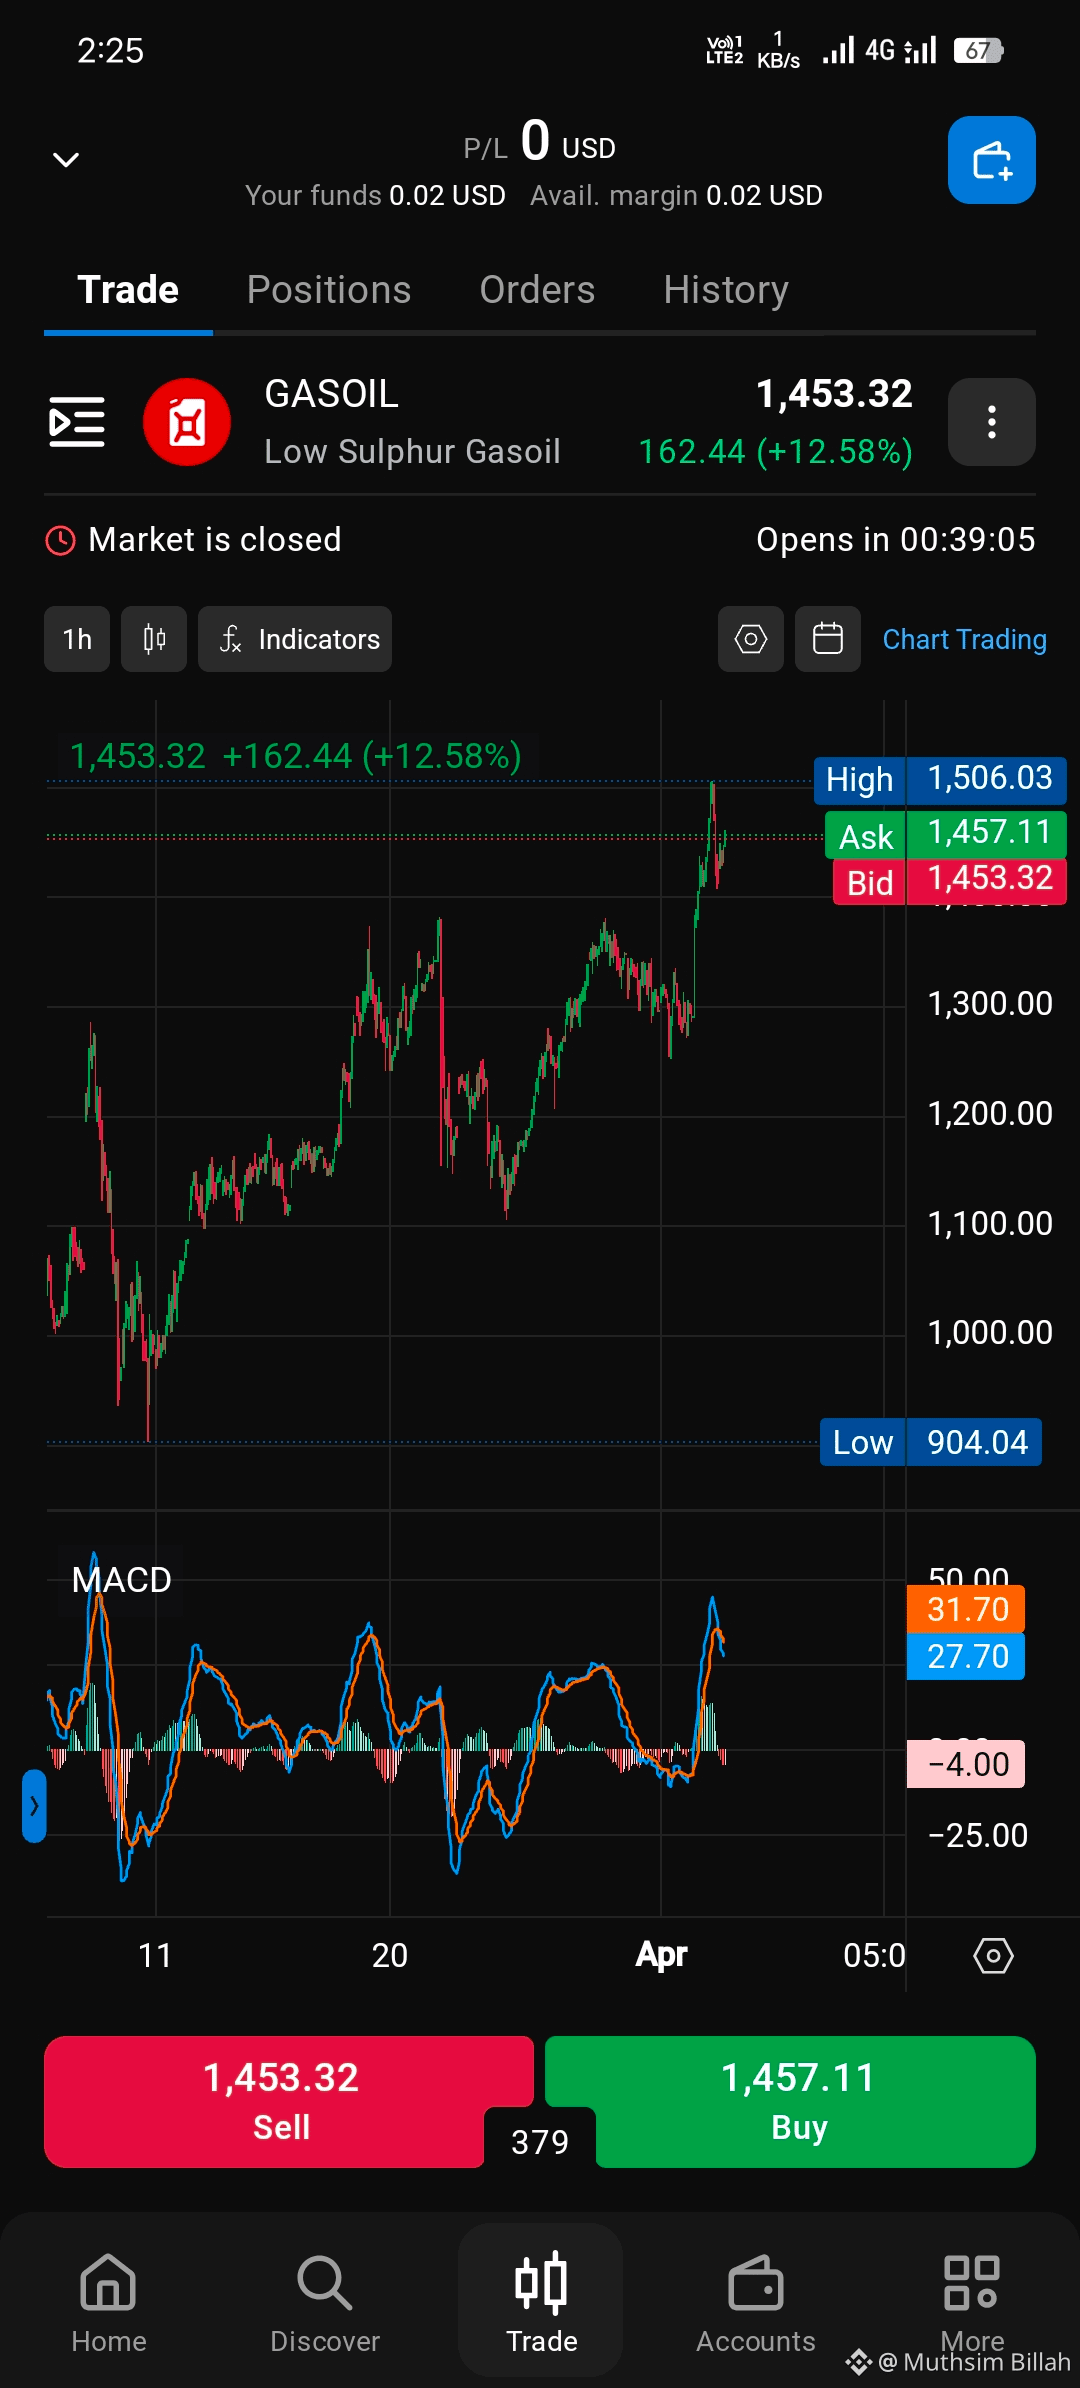
Task: Open the chart settings hexagon icon
Action: click(751, 639)
